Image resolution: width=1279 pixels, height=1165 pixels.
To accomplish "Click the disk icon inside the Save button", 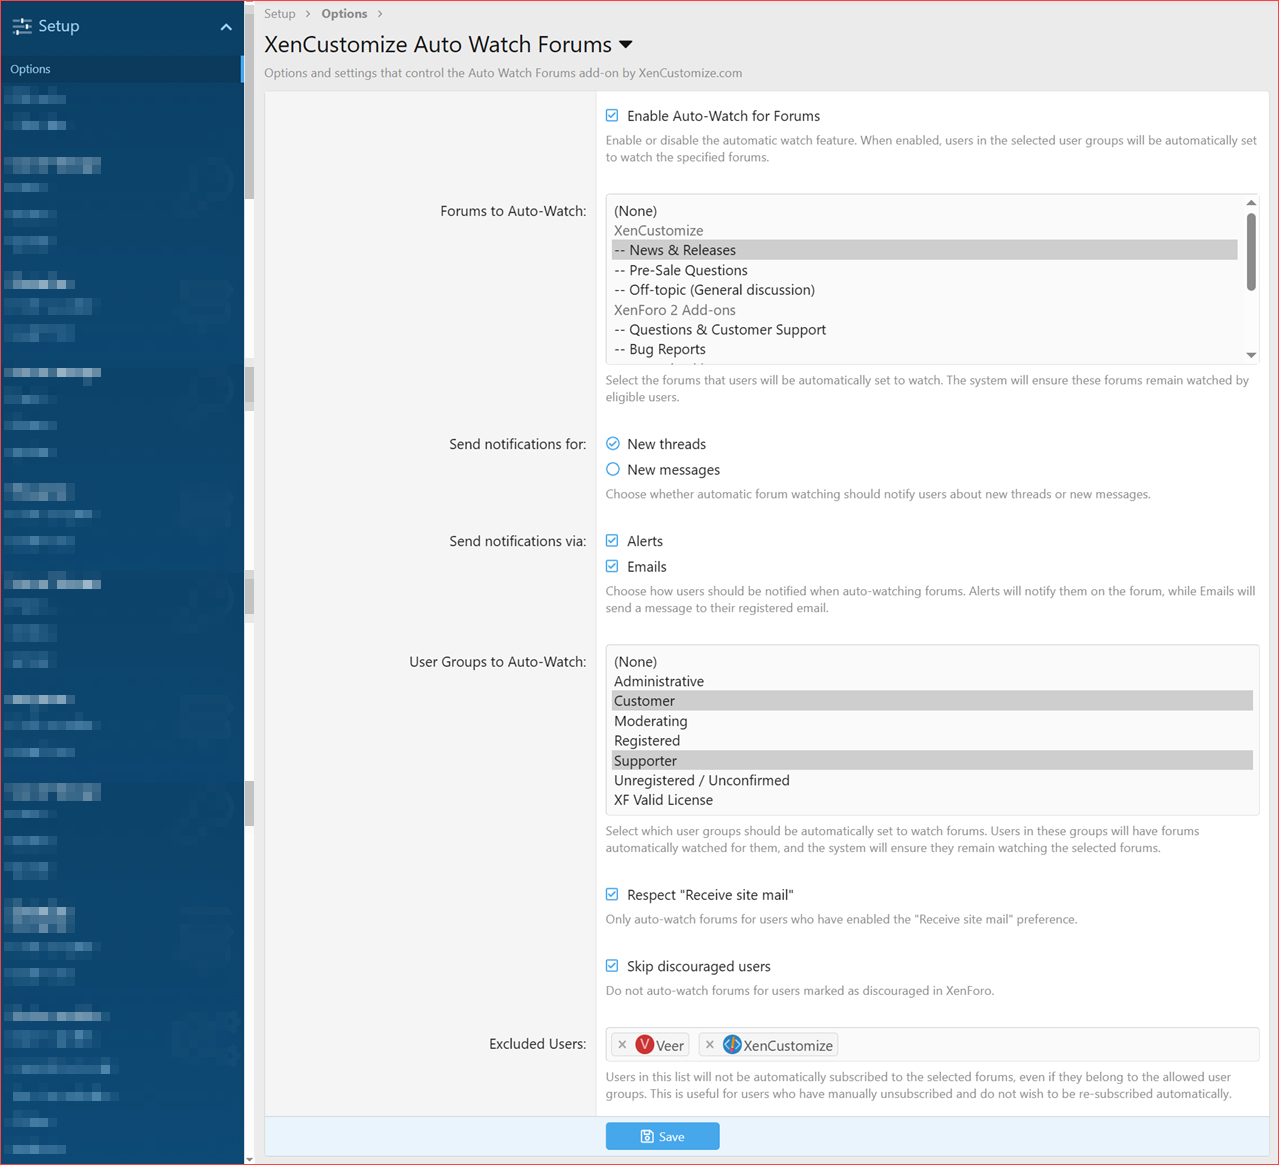I will tap(646, 1136).
